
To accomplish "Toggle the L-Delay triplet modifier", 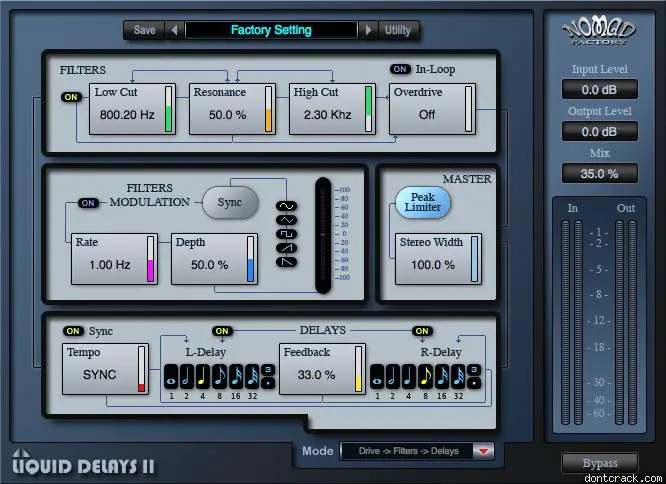I will click(268, 370).
